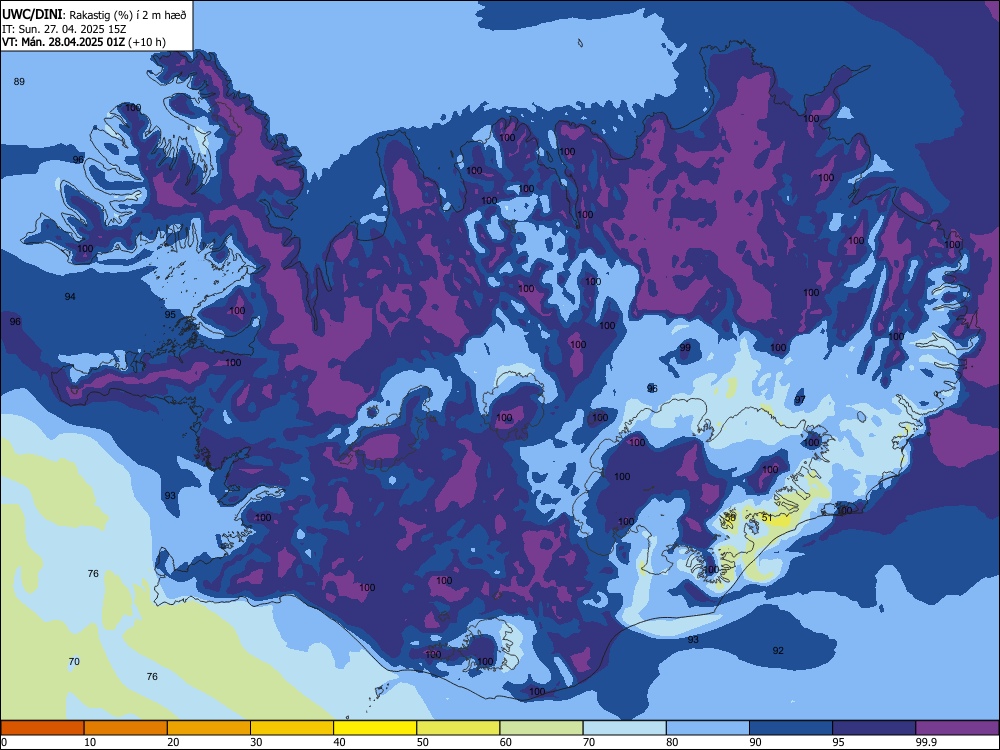Screen dimensions: 1000x750
Task: Click the orange 10–20 legend swatch
Action: click(126, 728)
